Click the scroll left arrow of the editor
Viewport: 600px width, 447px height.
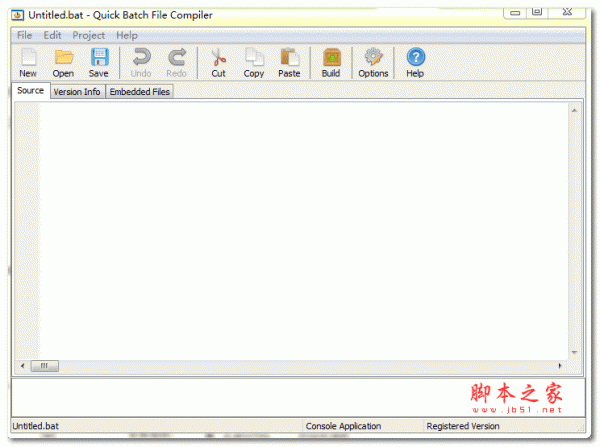pyautogui.click(x=23, y=366)
